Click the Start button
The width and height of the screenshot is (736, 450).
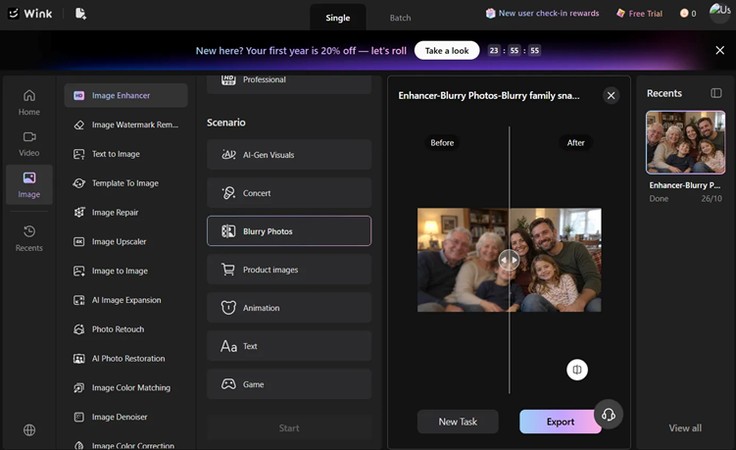289,428
